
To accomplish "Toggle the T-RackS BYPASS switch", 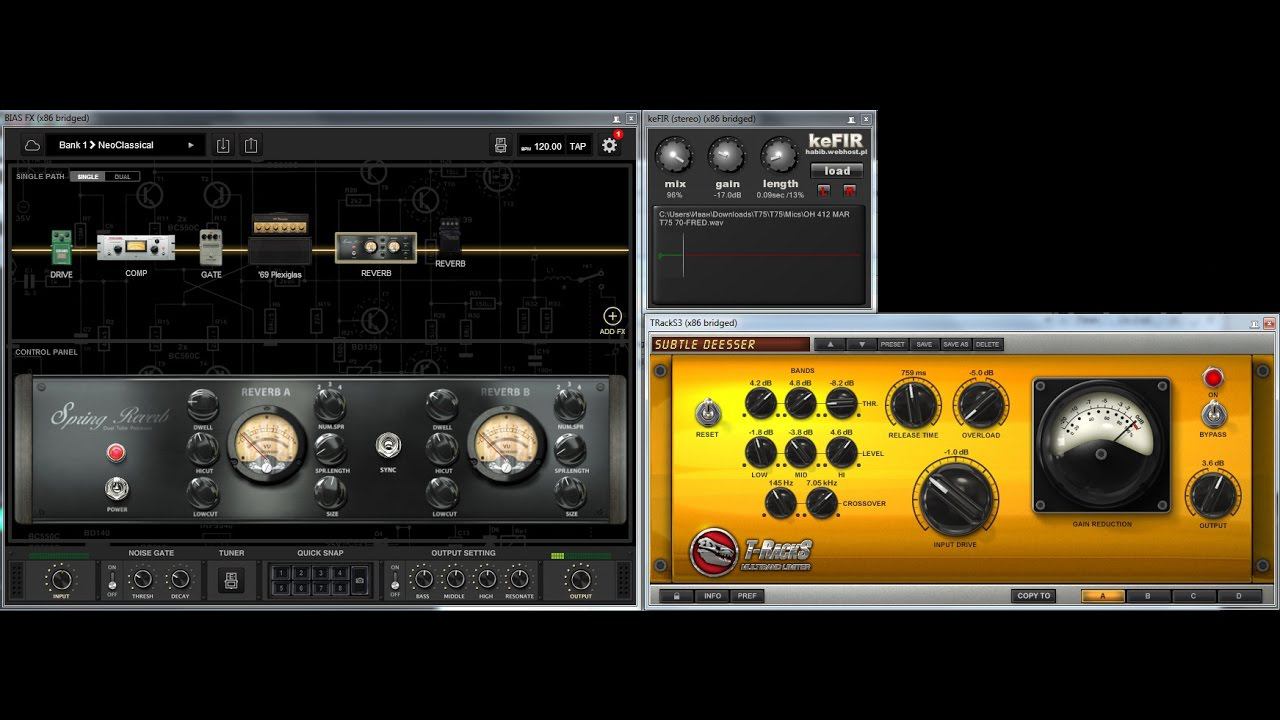I will (x=1213, y=415).
